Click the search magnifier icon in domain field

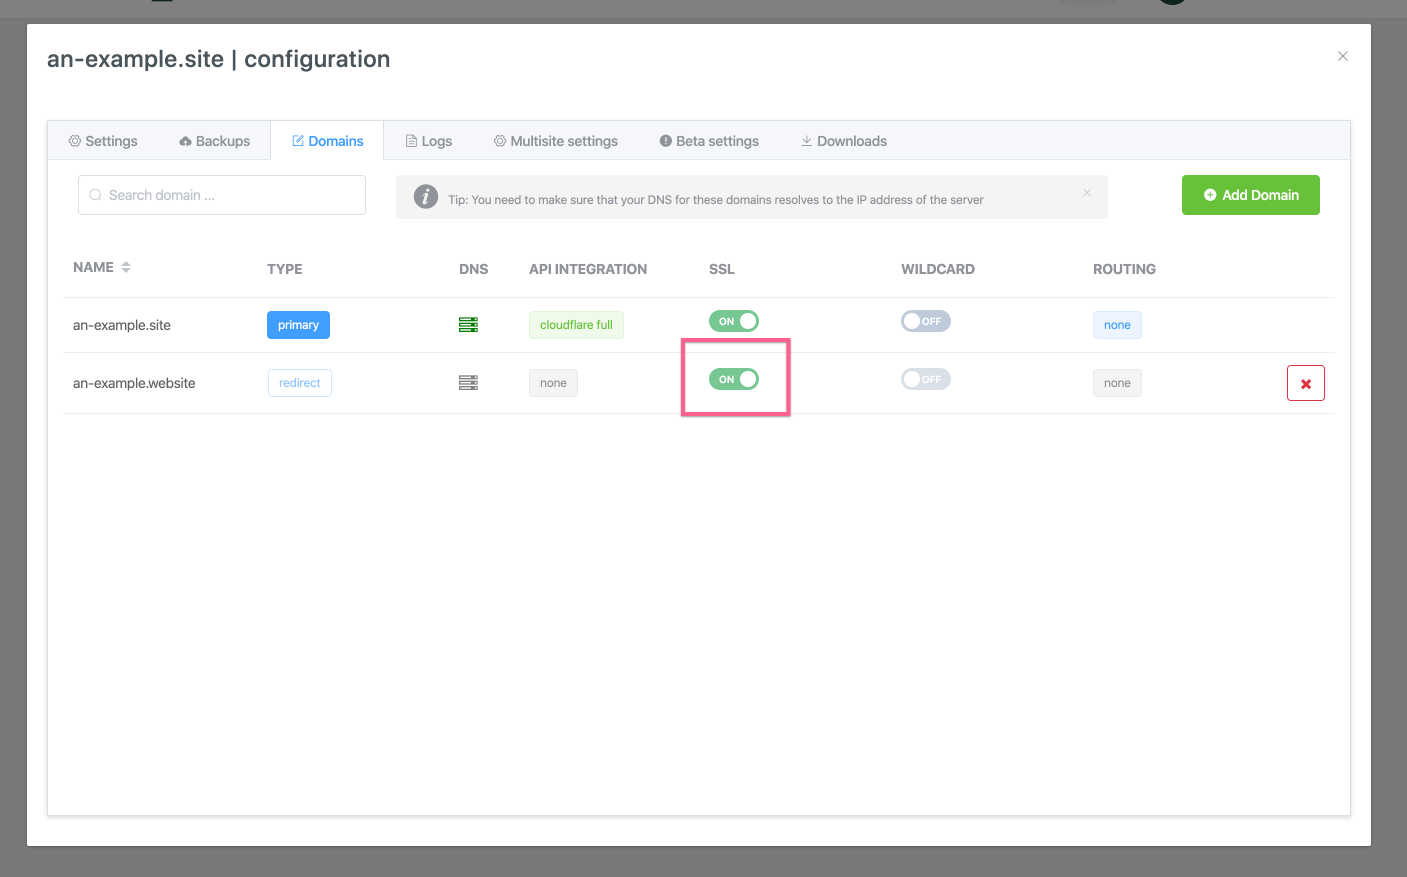[96, 195]
